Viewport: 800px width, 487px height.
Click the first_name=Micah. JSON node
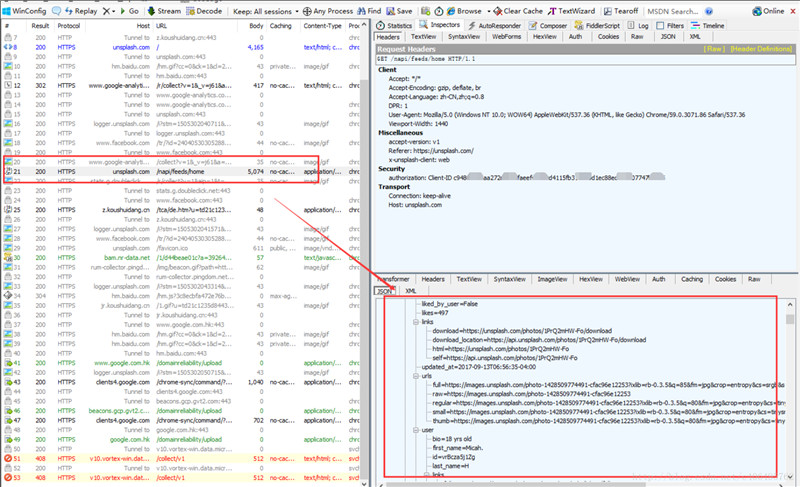pyautogui.click(x=457, y=448)
